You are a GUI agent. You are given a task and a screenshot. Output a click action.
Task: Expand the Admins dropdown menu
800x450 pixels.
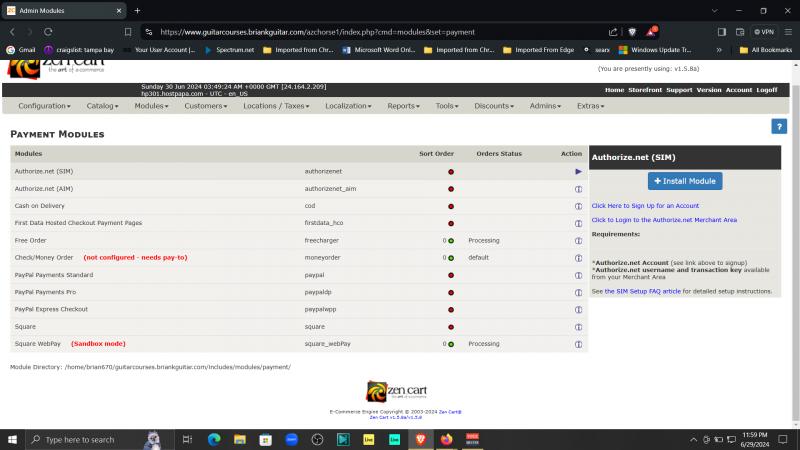tap(545, 106)
